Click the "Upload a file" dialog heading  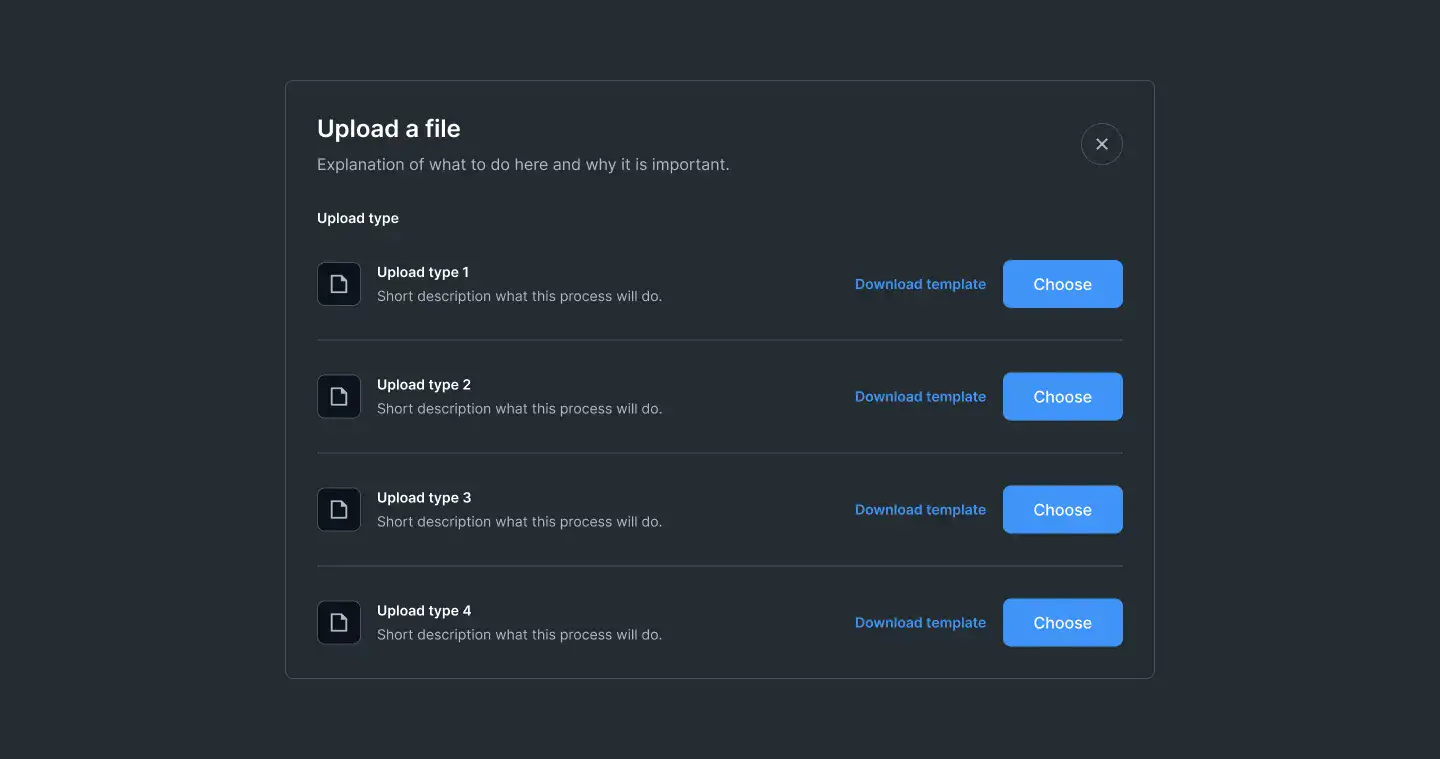click(x=389, y=129)
